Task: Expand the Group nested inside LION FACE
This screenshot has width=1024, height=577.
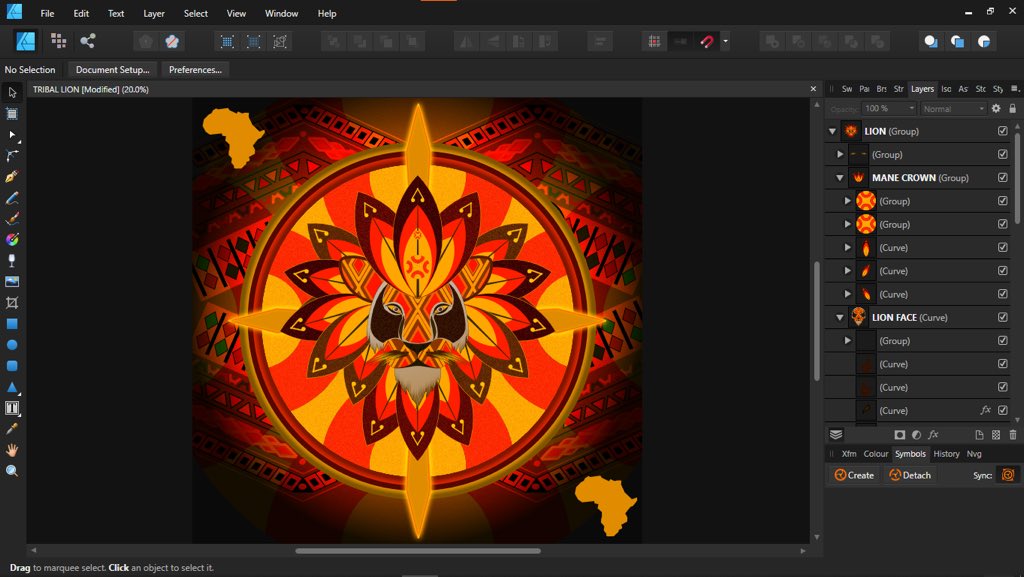Action: [x=848, y=341]
